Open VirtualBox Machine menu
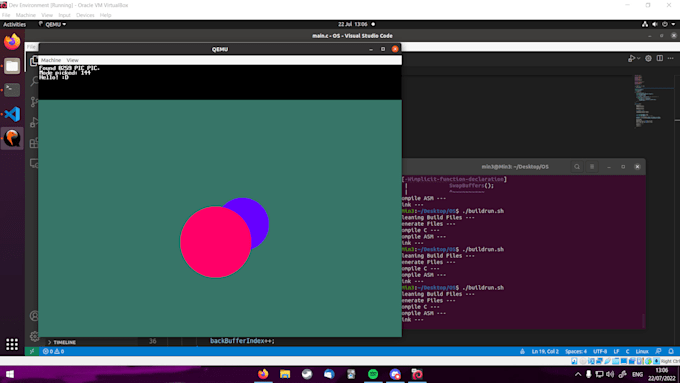Image resolution: width=680 pixels, height=383 pixels. (26, 15)
